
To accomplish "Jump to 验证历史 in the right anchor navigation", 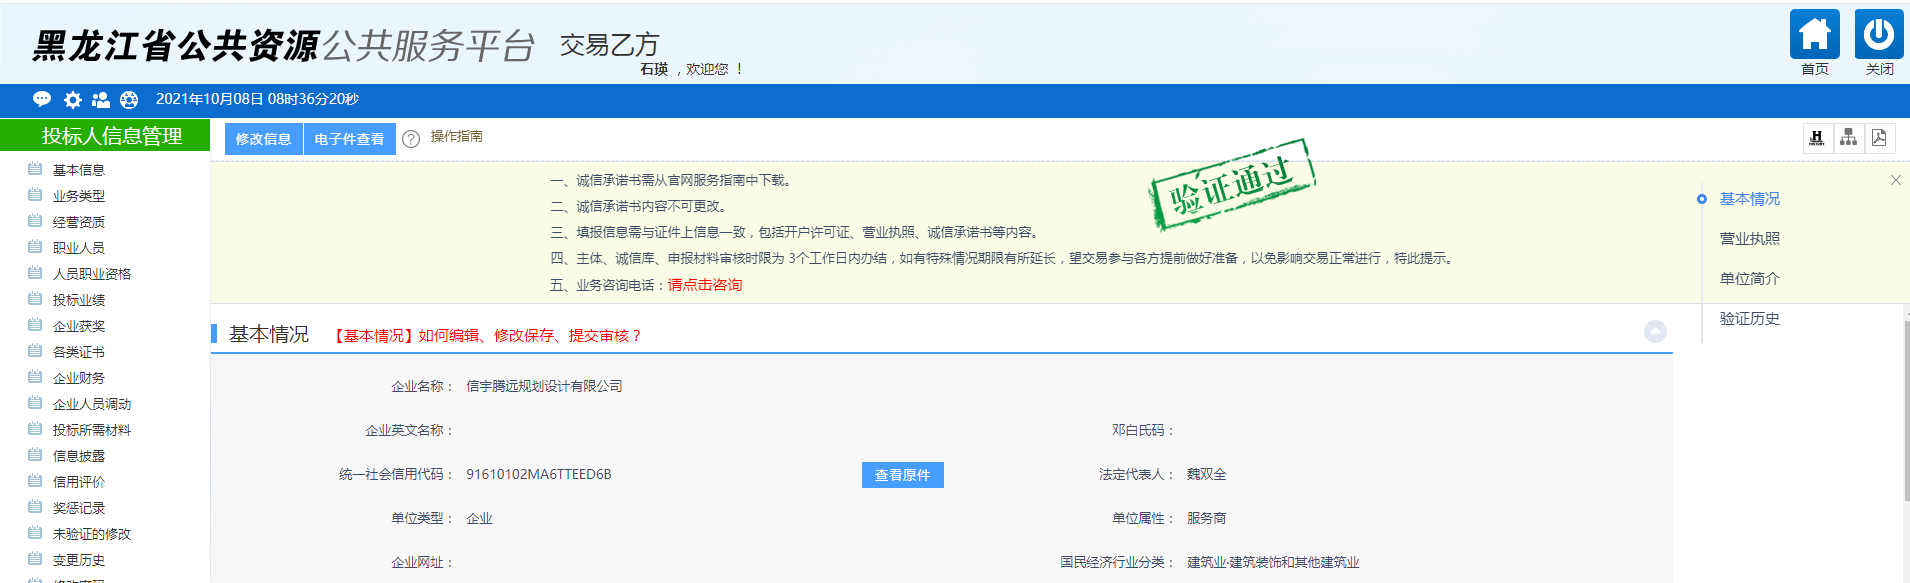I will pyautogui.click(x=1749, y=319).
